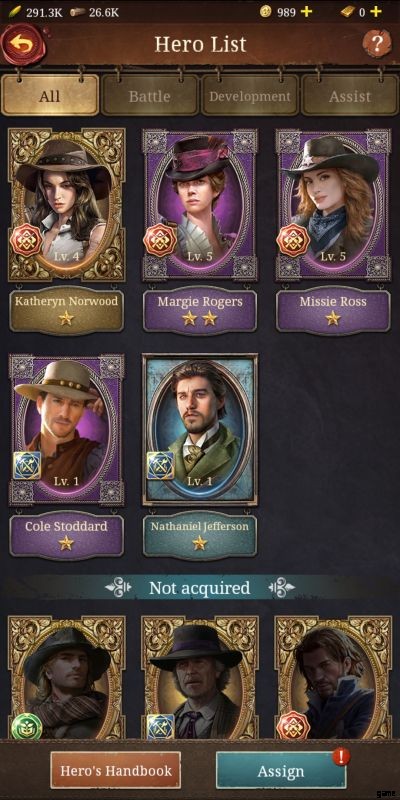
Task: Select the All heroes tab
Action: 49,96
